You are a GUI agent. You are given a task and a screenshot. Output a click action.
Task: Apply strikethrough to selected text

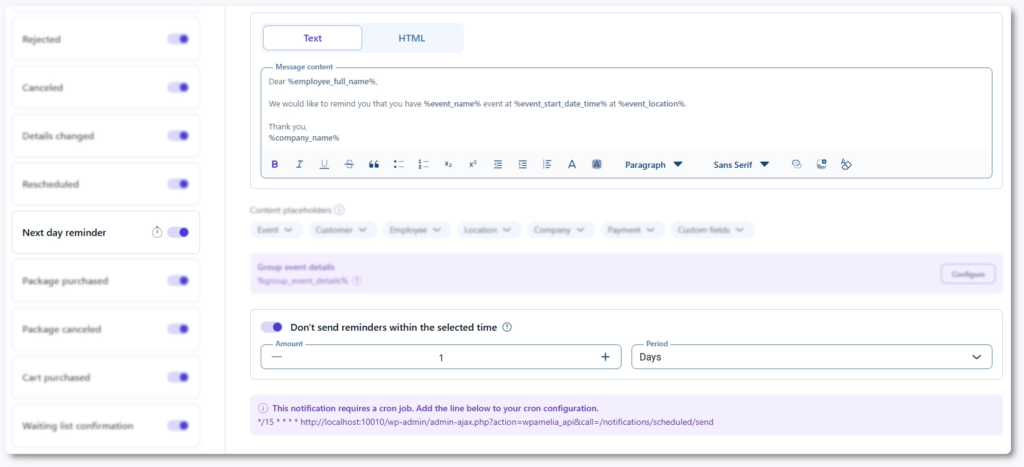(349, 165)
